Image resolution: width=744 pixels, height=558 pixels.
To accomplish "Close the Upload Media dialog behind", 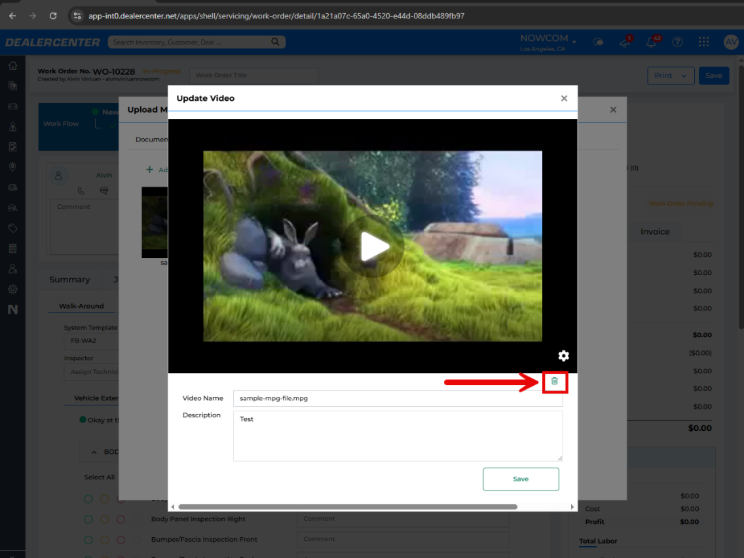I will tap(613, 110).
